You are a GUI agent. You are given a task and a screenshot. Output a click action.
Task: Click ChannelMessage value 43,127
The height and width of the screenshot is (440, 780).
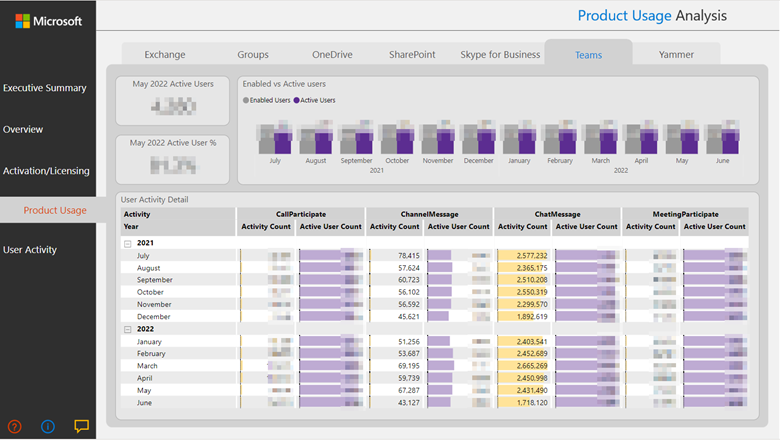[x=408, y=403]
